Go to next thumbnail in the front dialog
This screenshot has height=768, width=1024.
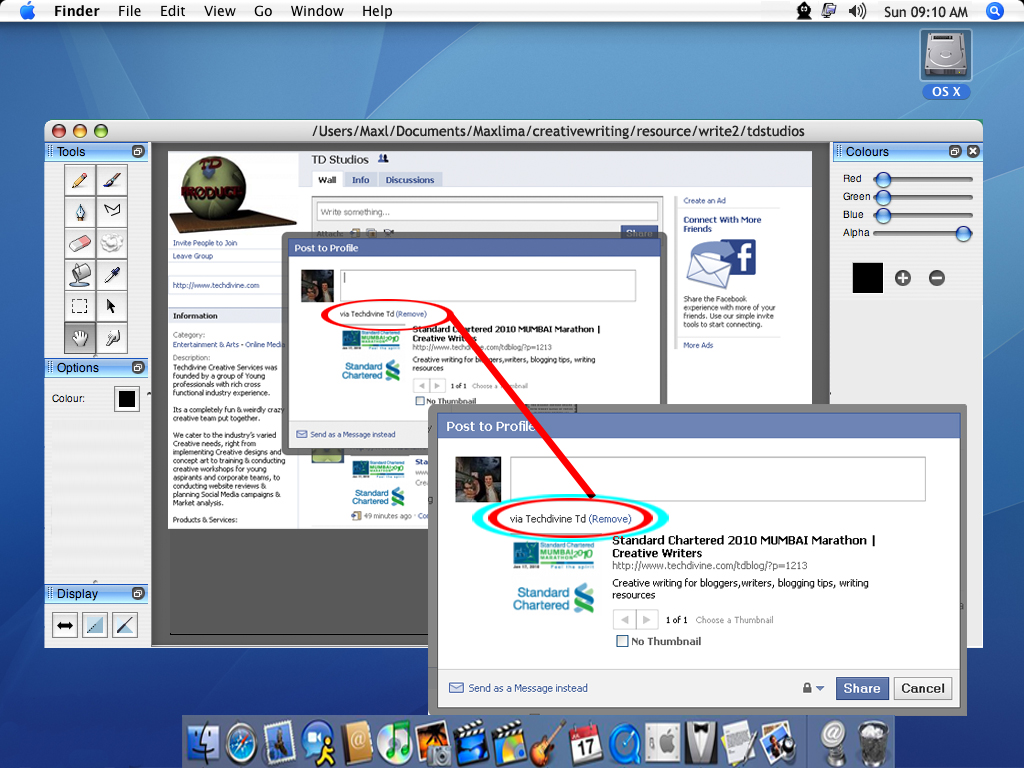click(x=647, y=620)
